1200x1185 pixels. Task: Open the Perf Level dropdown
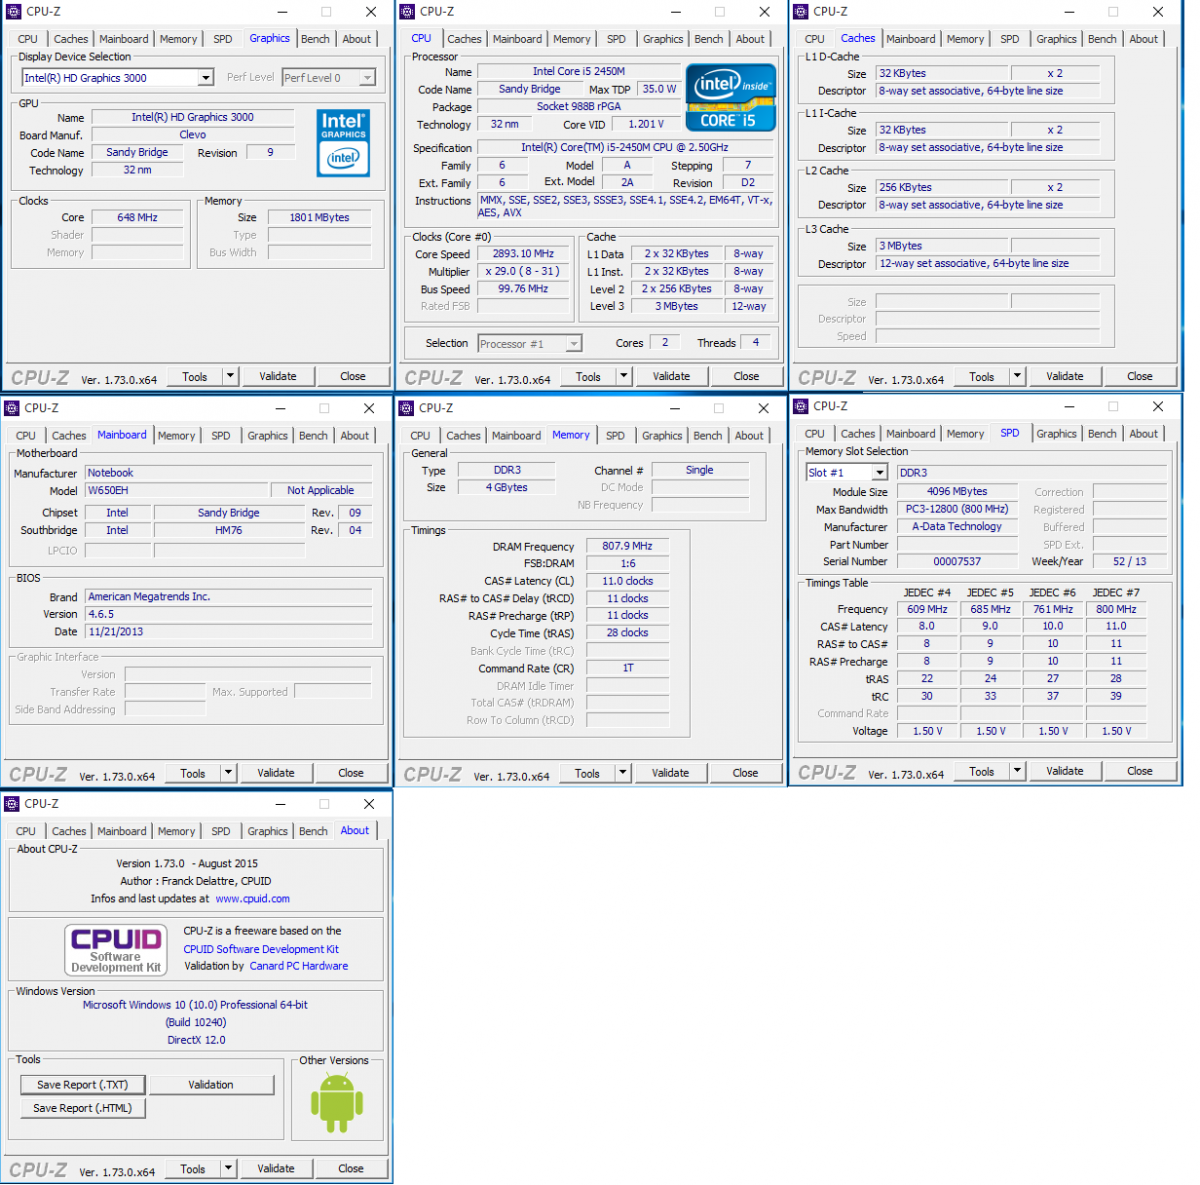pyautogui.click(x=329, y=78)
